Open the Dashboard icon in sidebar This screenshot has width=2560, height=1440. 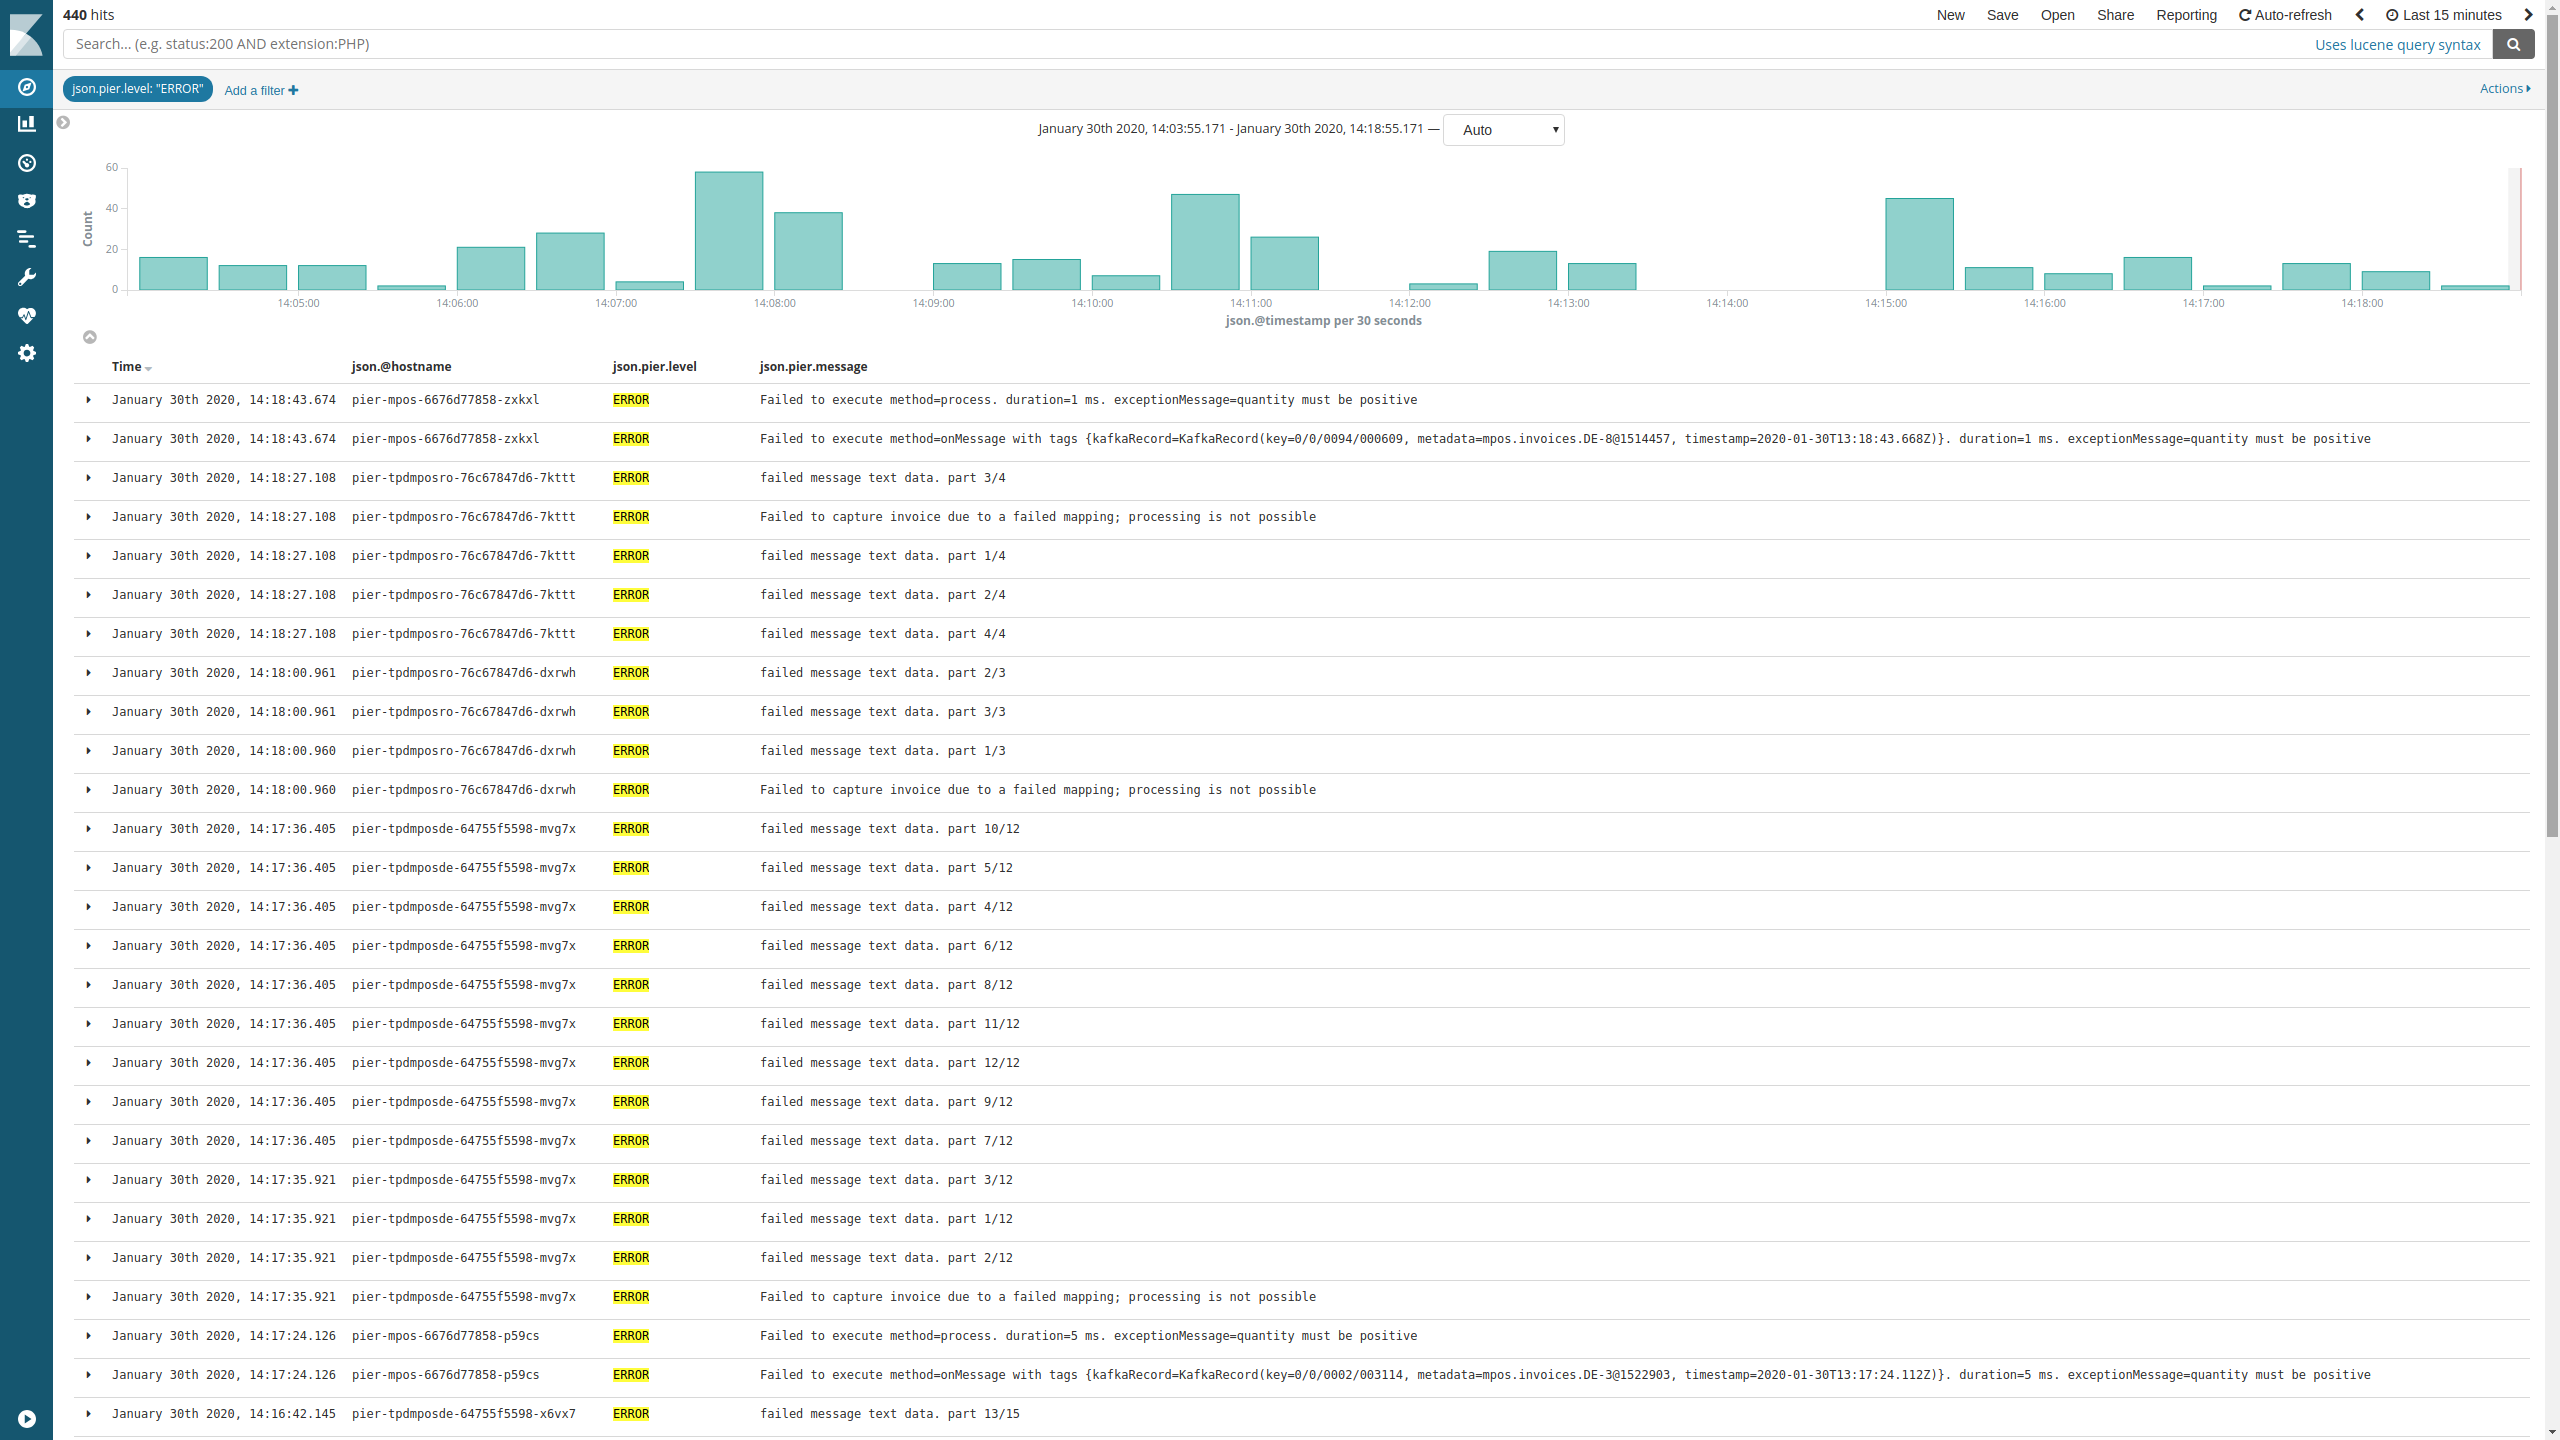click(x=26, y=163)
